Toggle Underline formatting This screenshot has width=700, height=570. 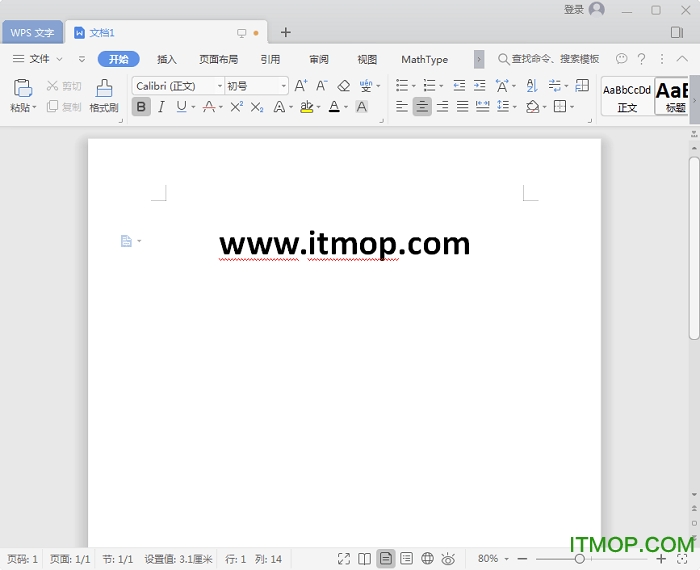click(x=181, y=107)
